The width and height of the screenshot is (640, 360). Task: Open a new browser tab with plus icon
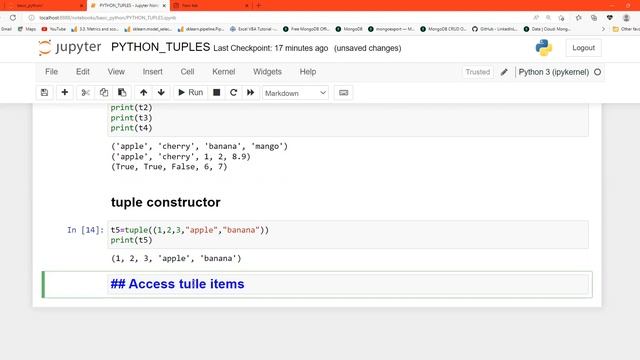pos(258,6)
